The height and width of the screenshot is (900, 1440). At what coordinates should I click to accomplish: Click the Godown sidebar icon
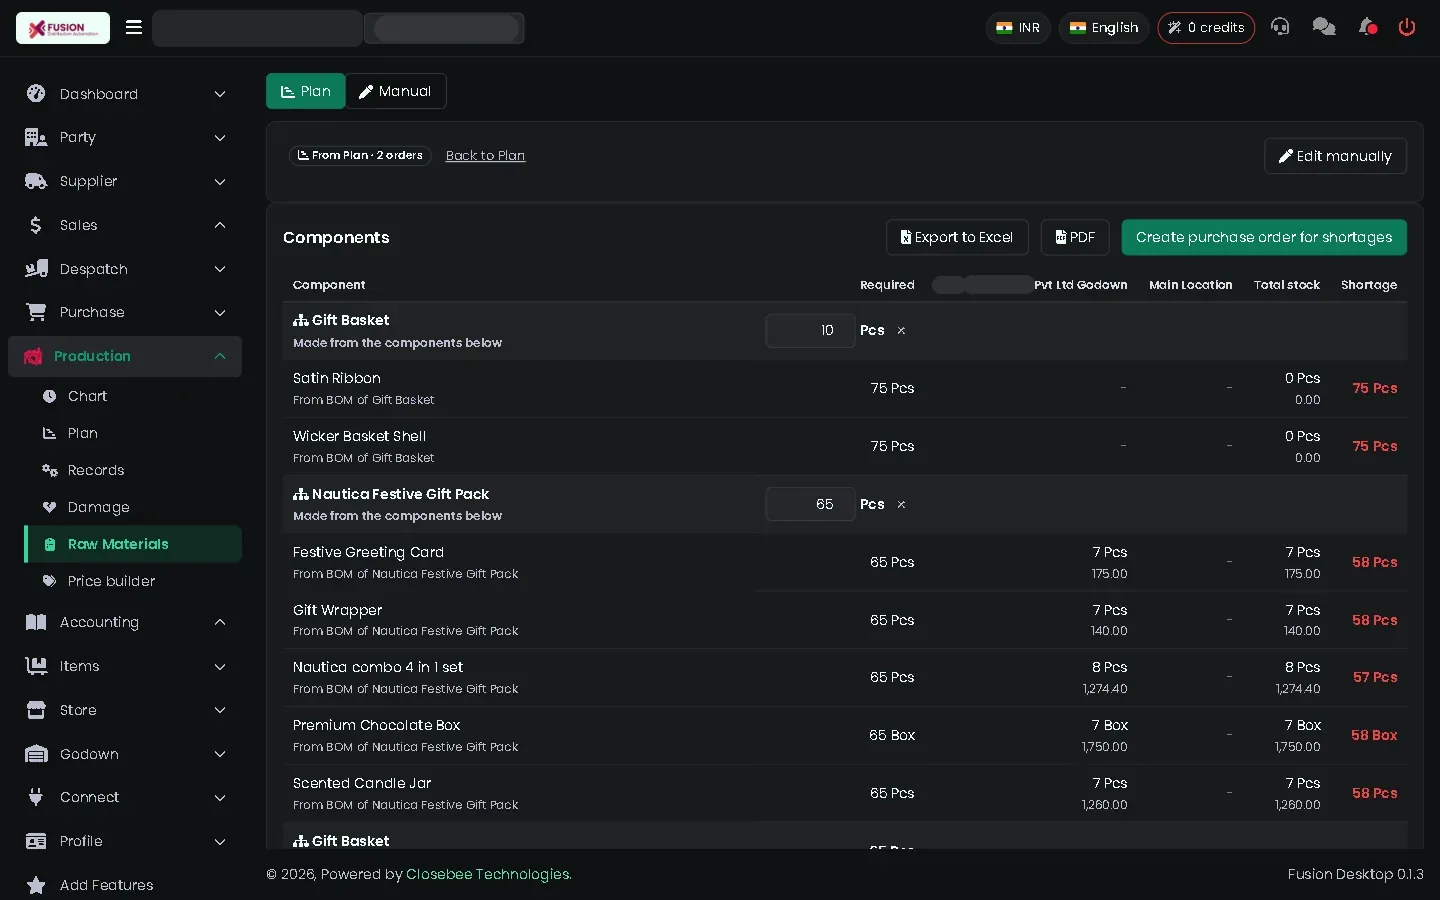coord(36,754)
